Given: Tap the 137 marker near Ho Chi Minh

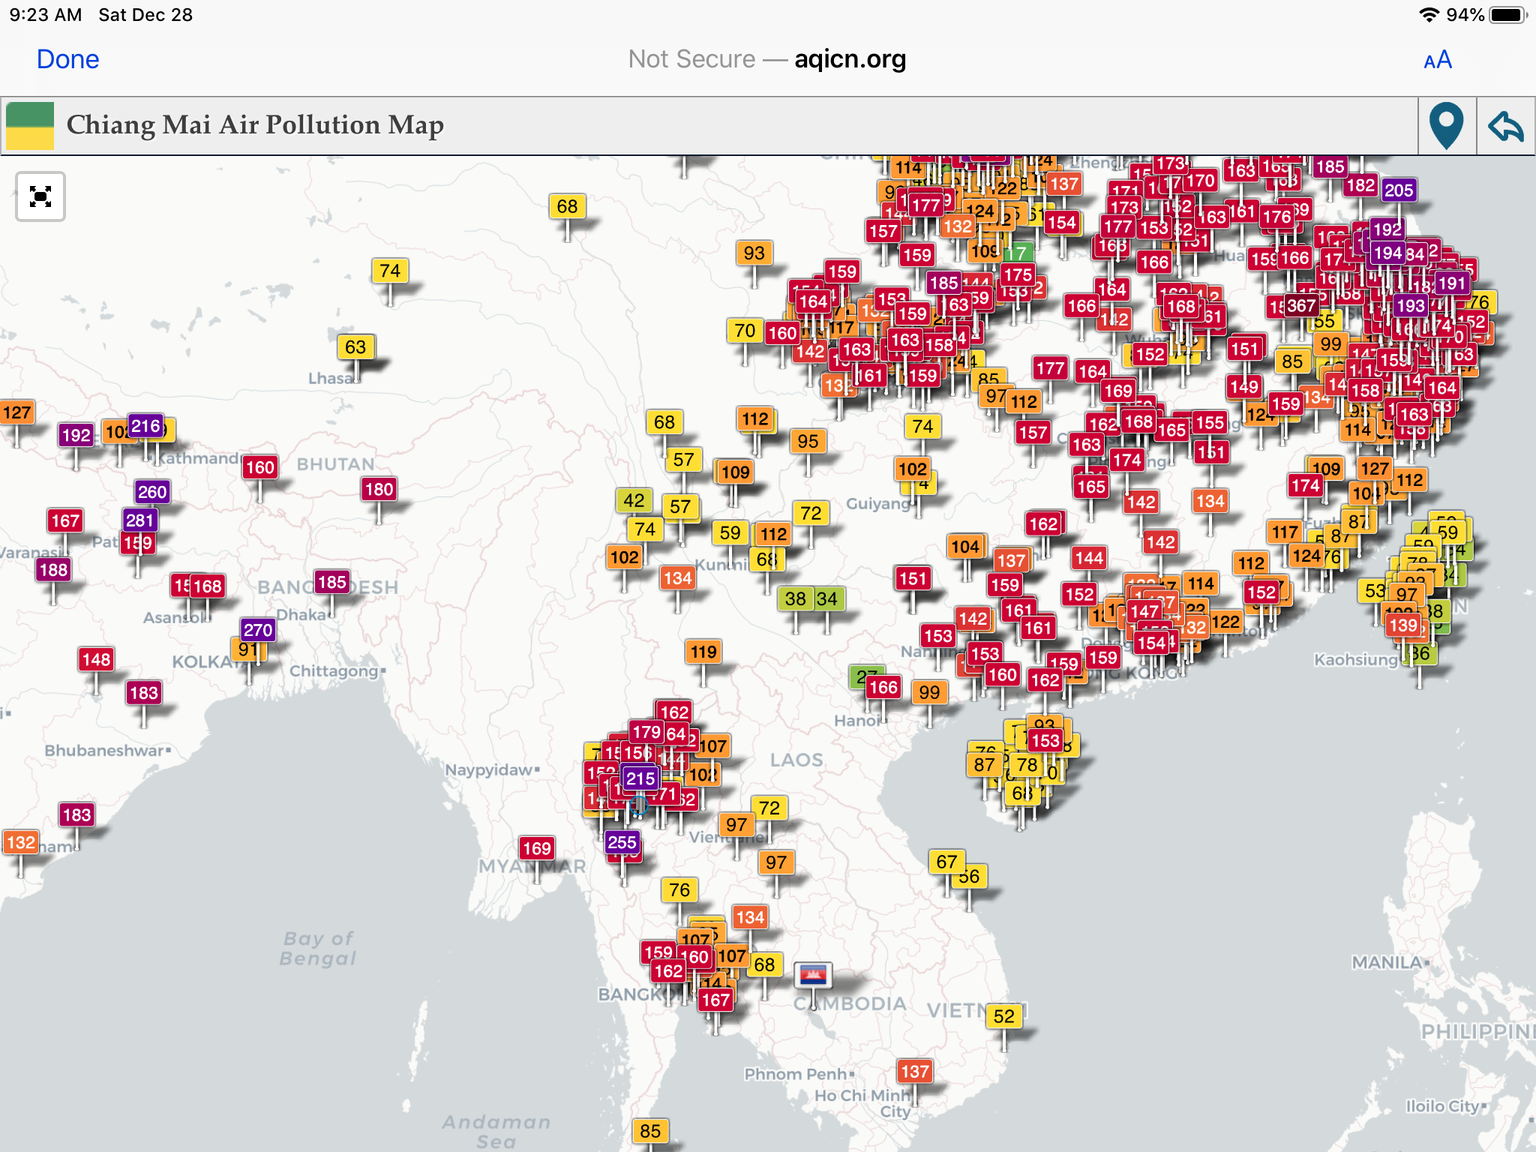Looking at the screenshot, I should coord(914,1072).
